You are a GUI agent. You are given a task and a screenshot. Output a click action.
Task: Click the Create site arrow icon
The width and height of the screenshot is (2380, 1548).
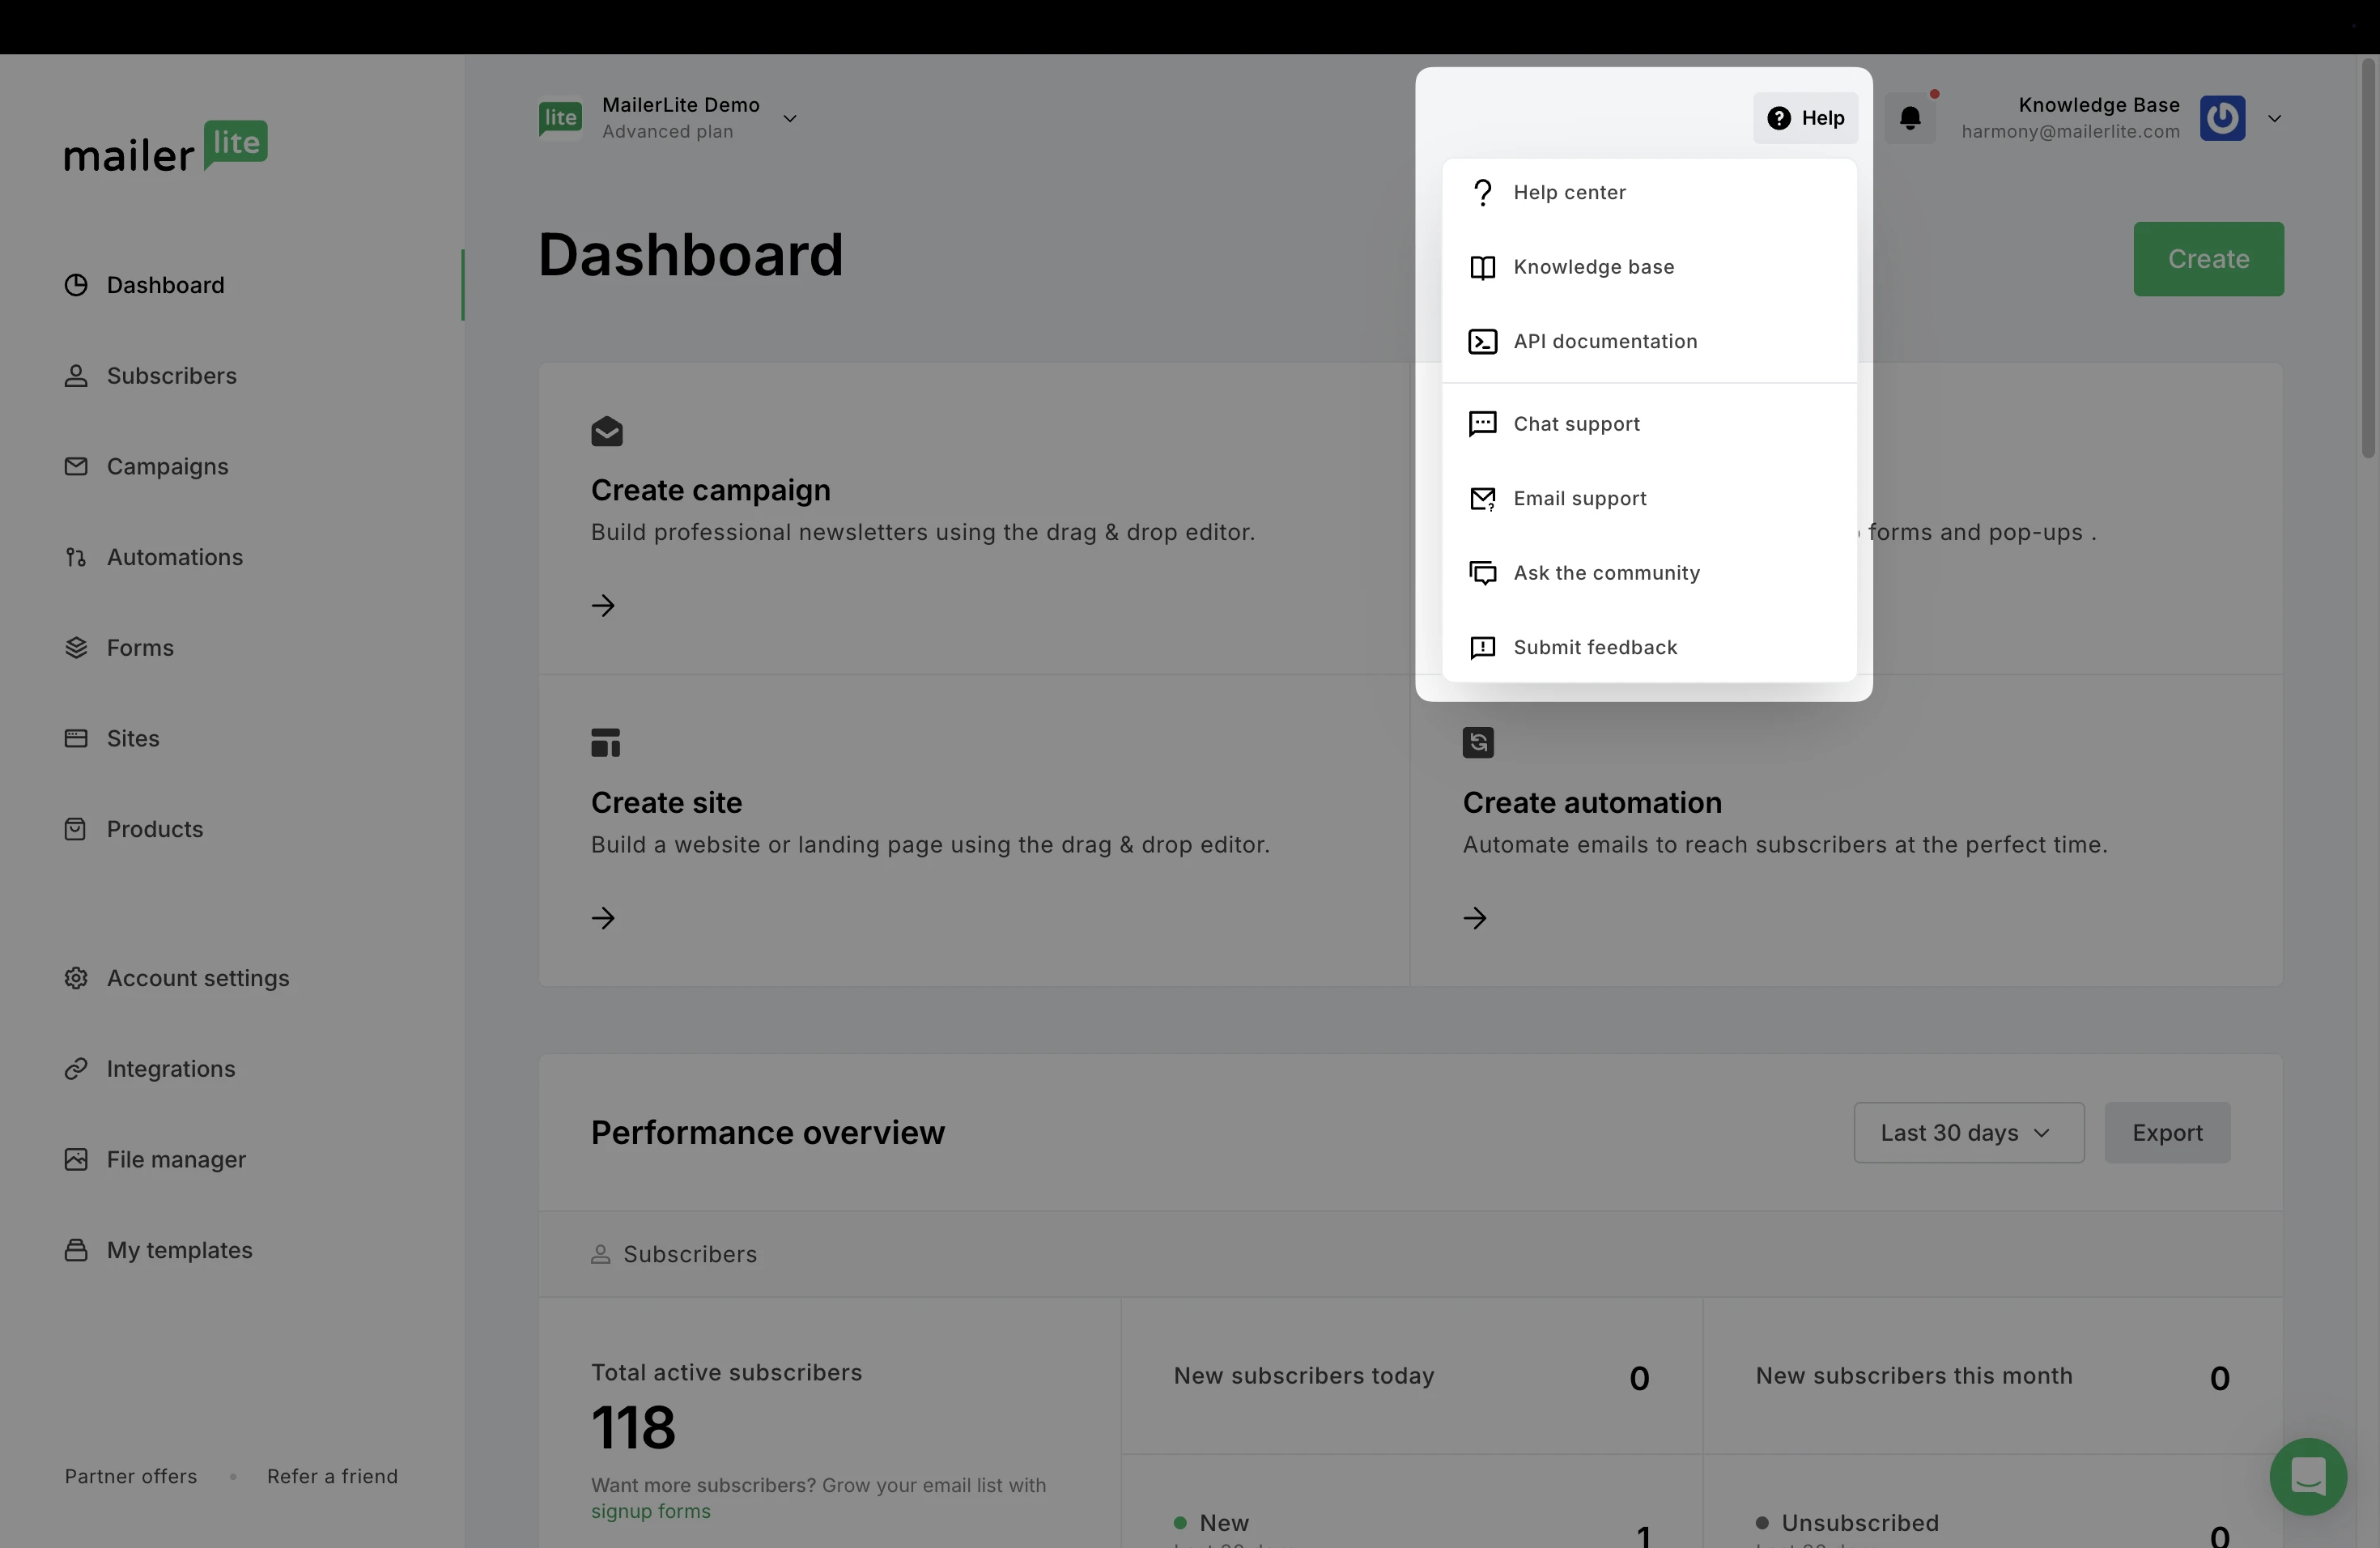click(603, 918)
